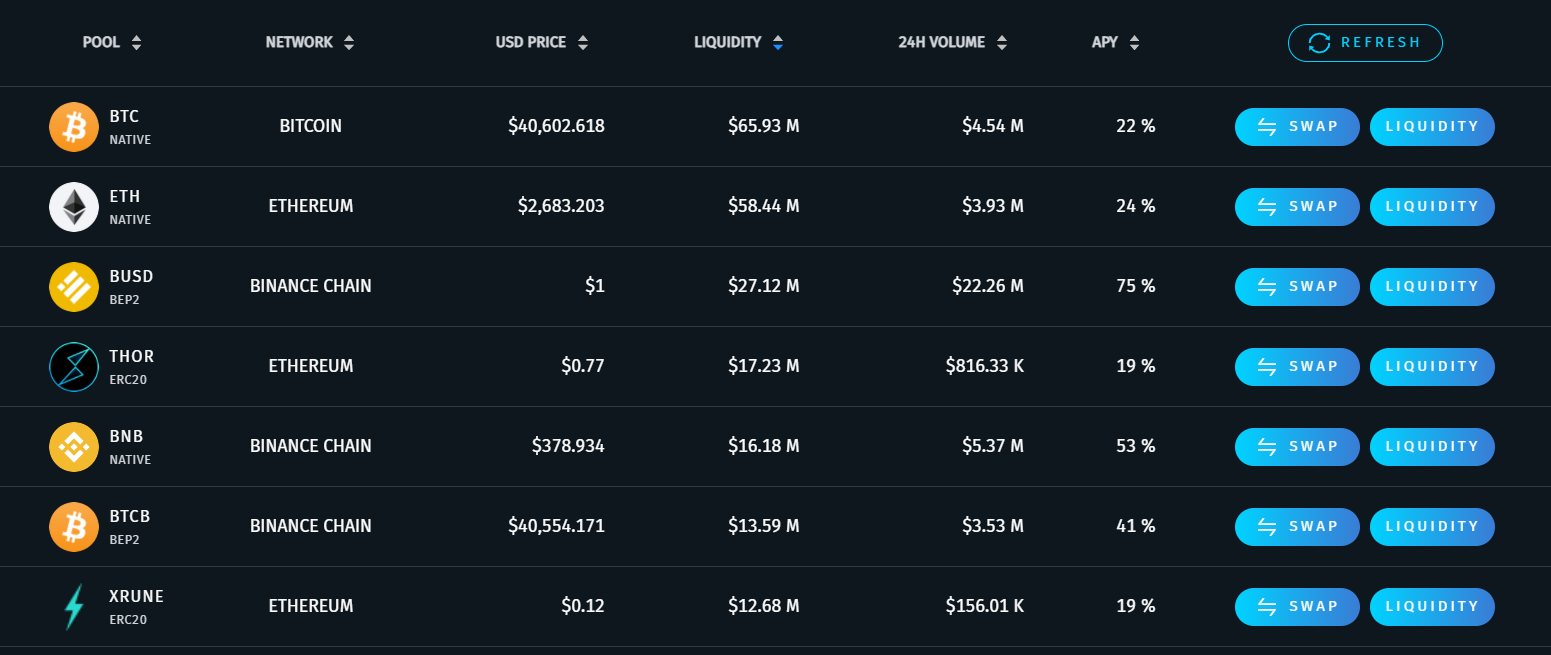Open Liquidity for the BNB pool
The height and width of the screenshot is (655, 1551).
(x=1432, y=447)
